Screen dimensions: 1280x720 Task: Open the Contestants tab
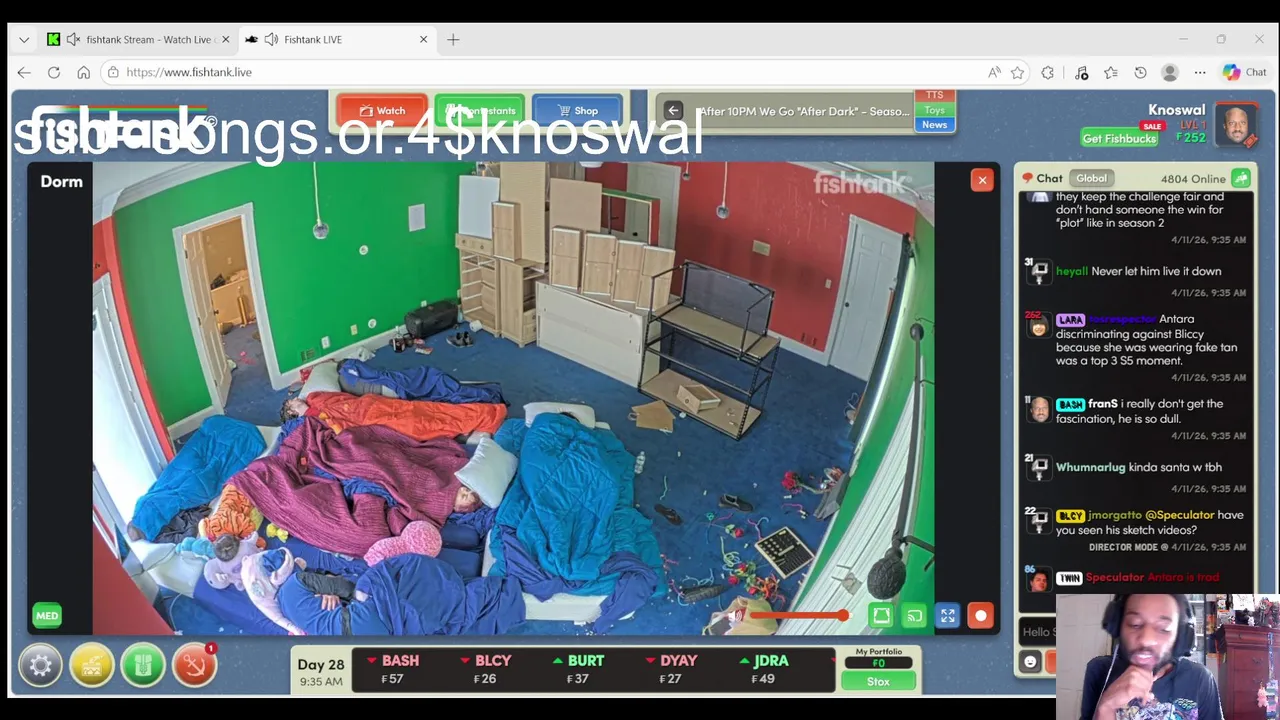(480, 111)
